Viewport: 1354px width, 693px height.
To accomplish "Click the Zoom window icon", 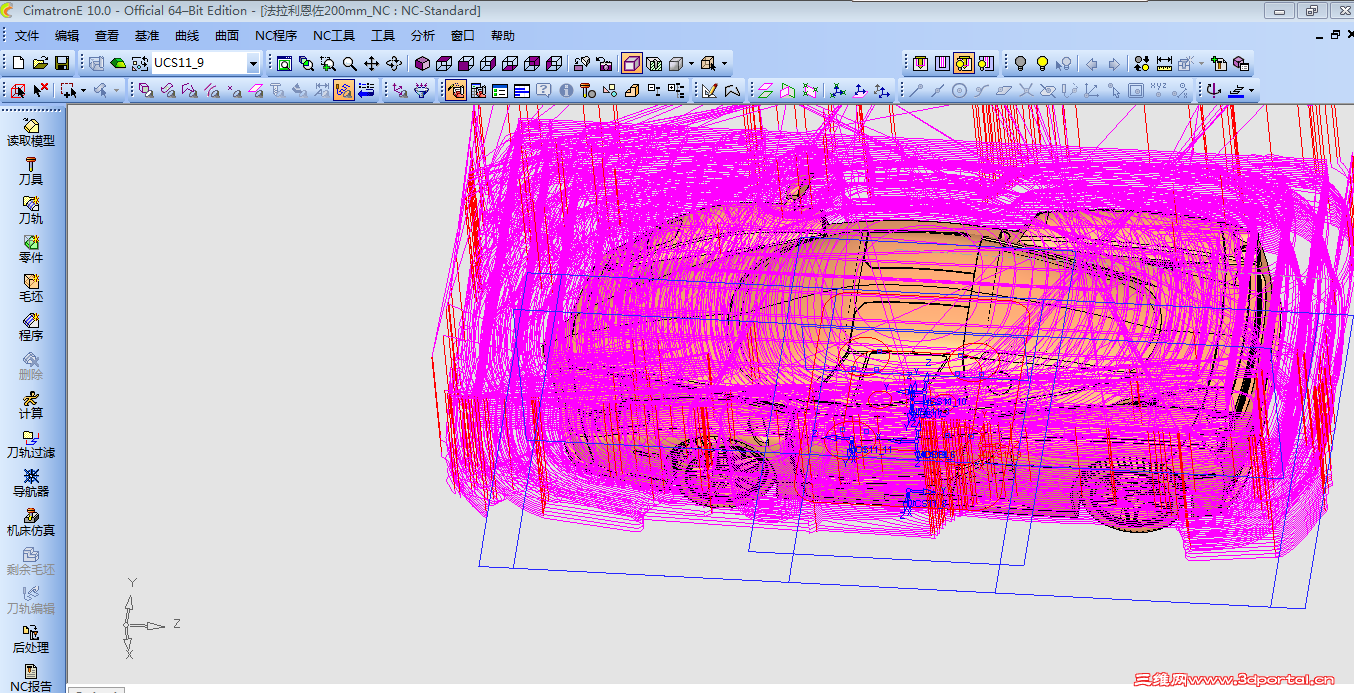I will [326, 63].
